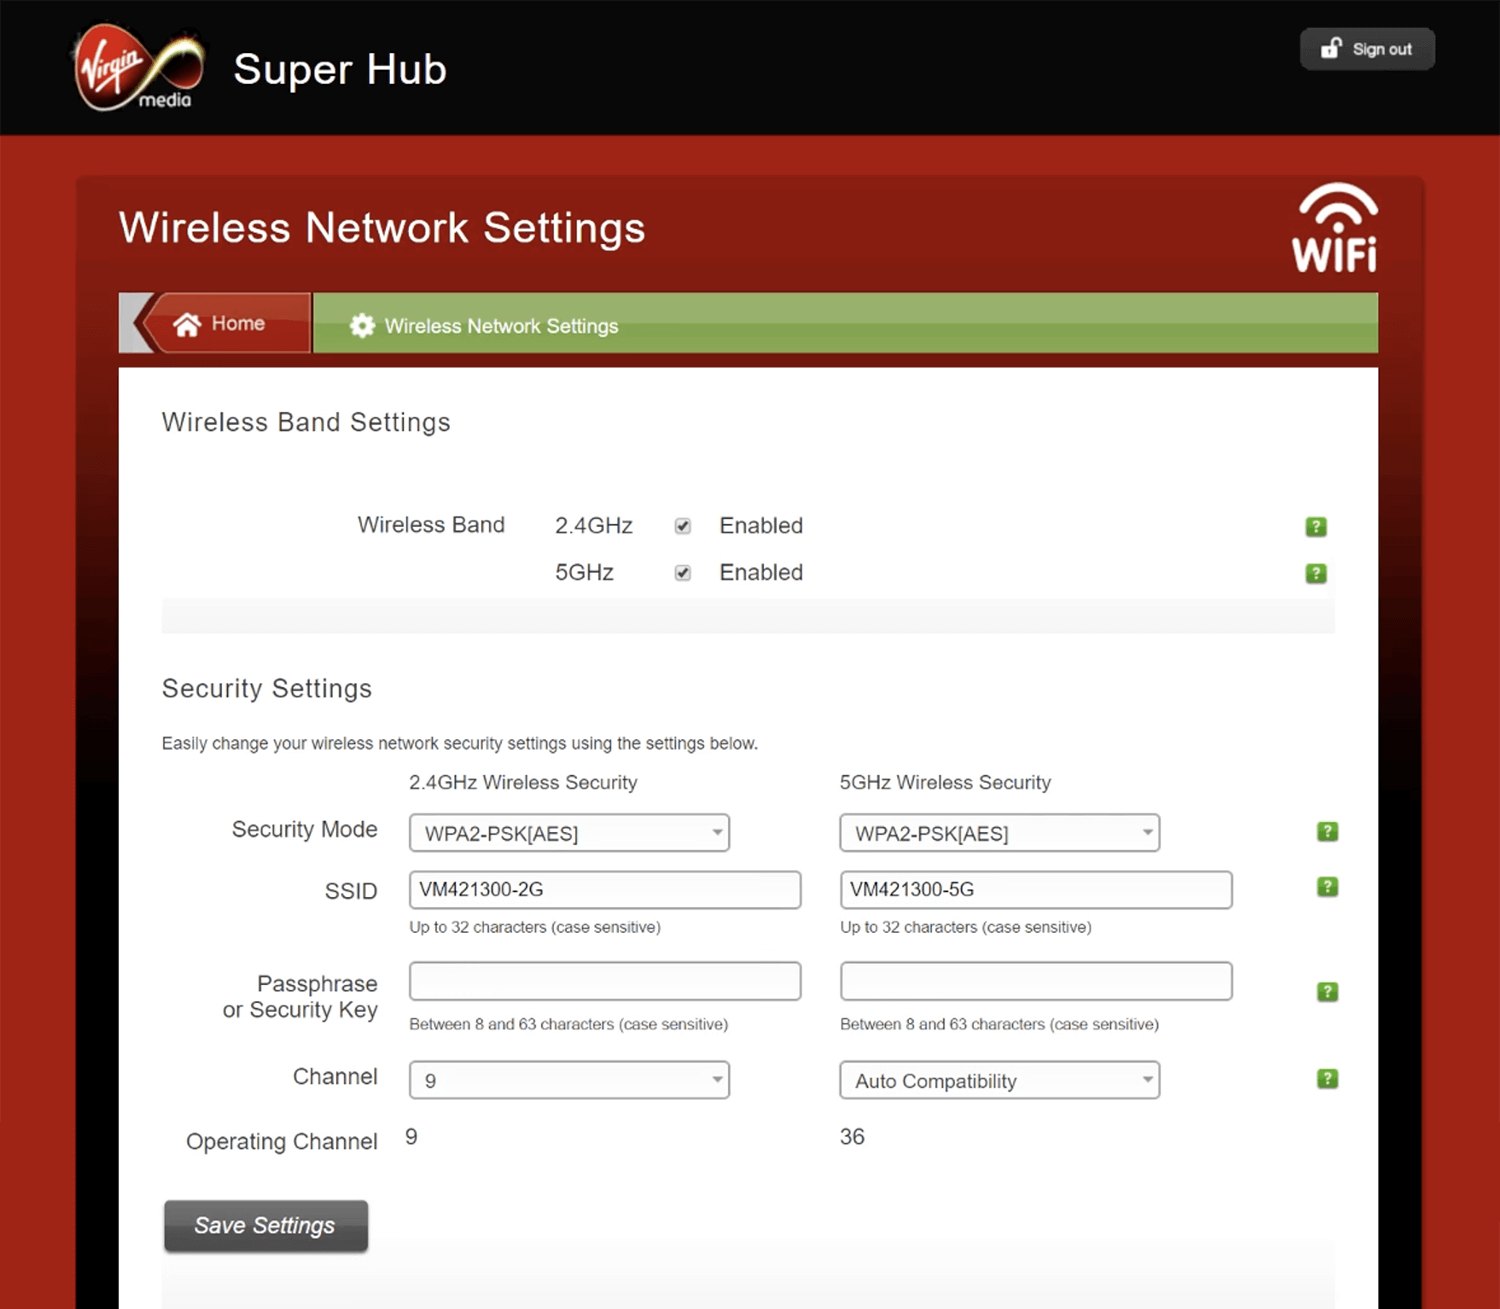Open help for Passphrase or Security Key
Screen dimensions: 1500x1309
point(1327,991)
